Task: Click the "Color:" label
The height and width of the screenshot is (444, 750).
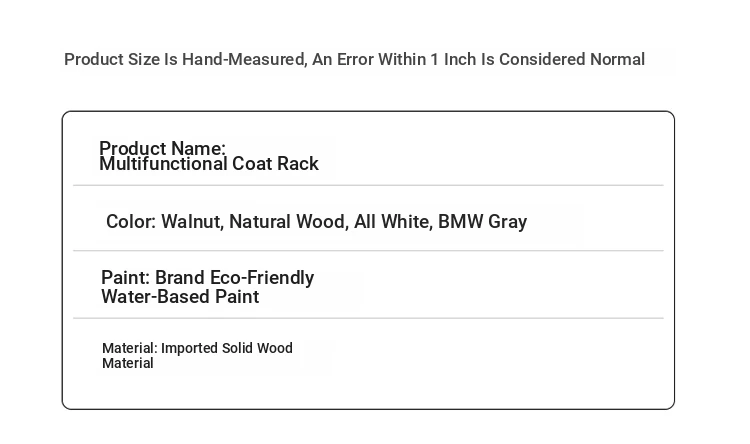Action: (x=131, y=222)
